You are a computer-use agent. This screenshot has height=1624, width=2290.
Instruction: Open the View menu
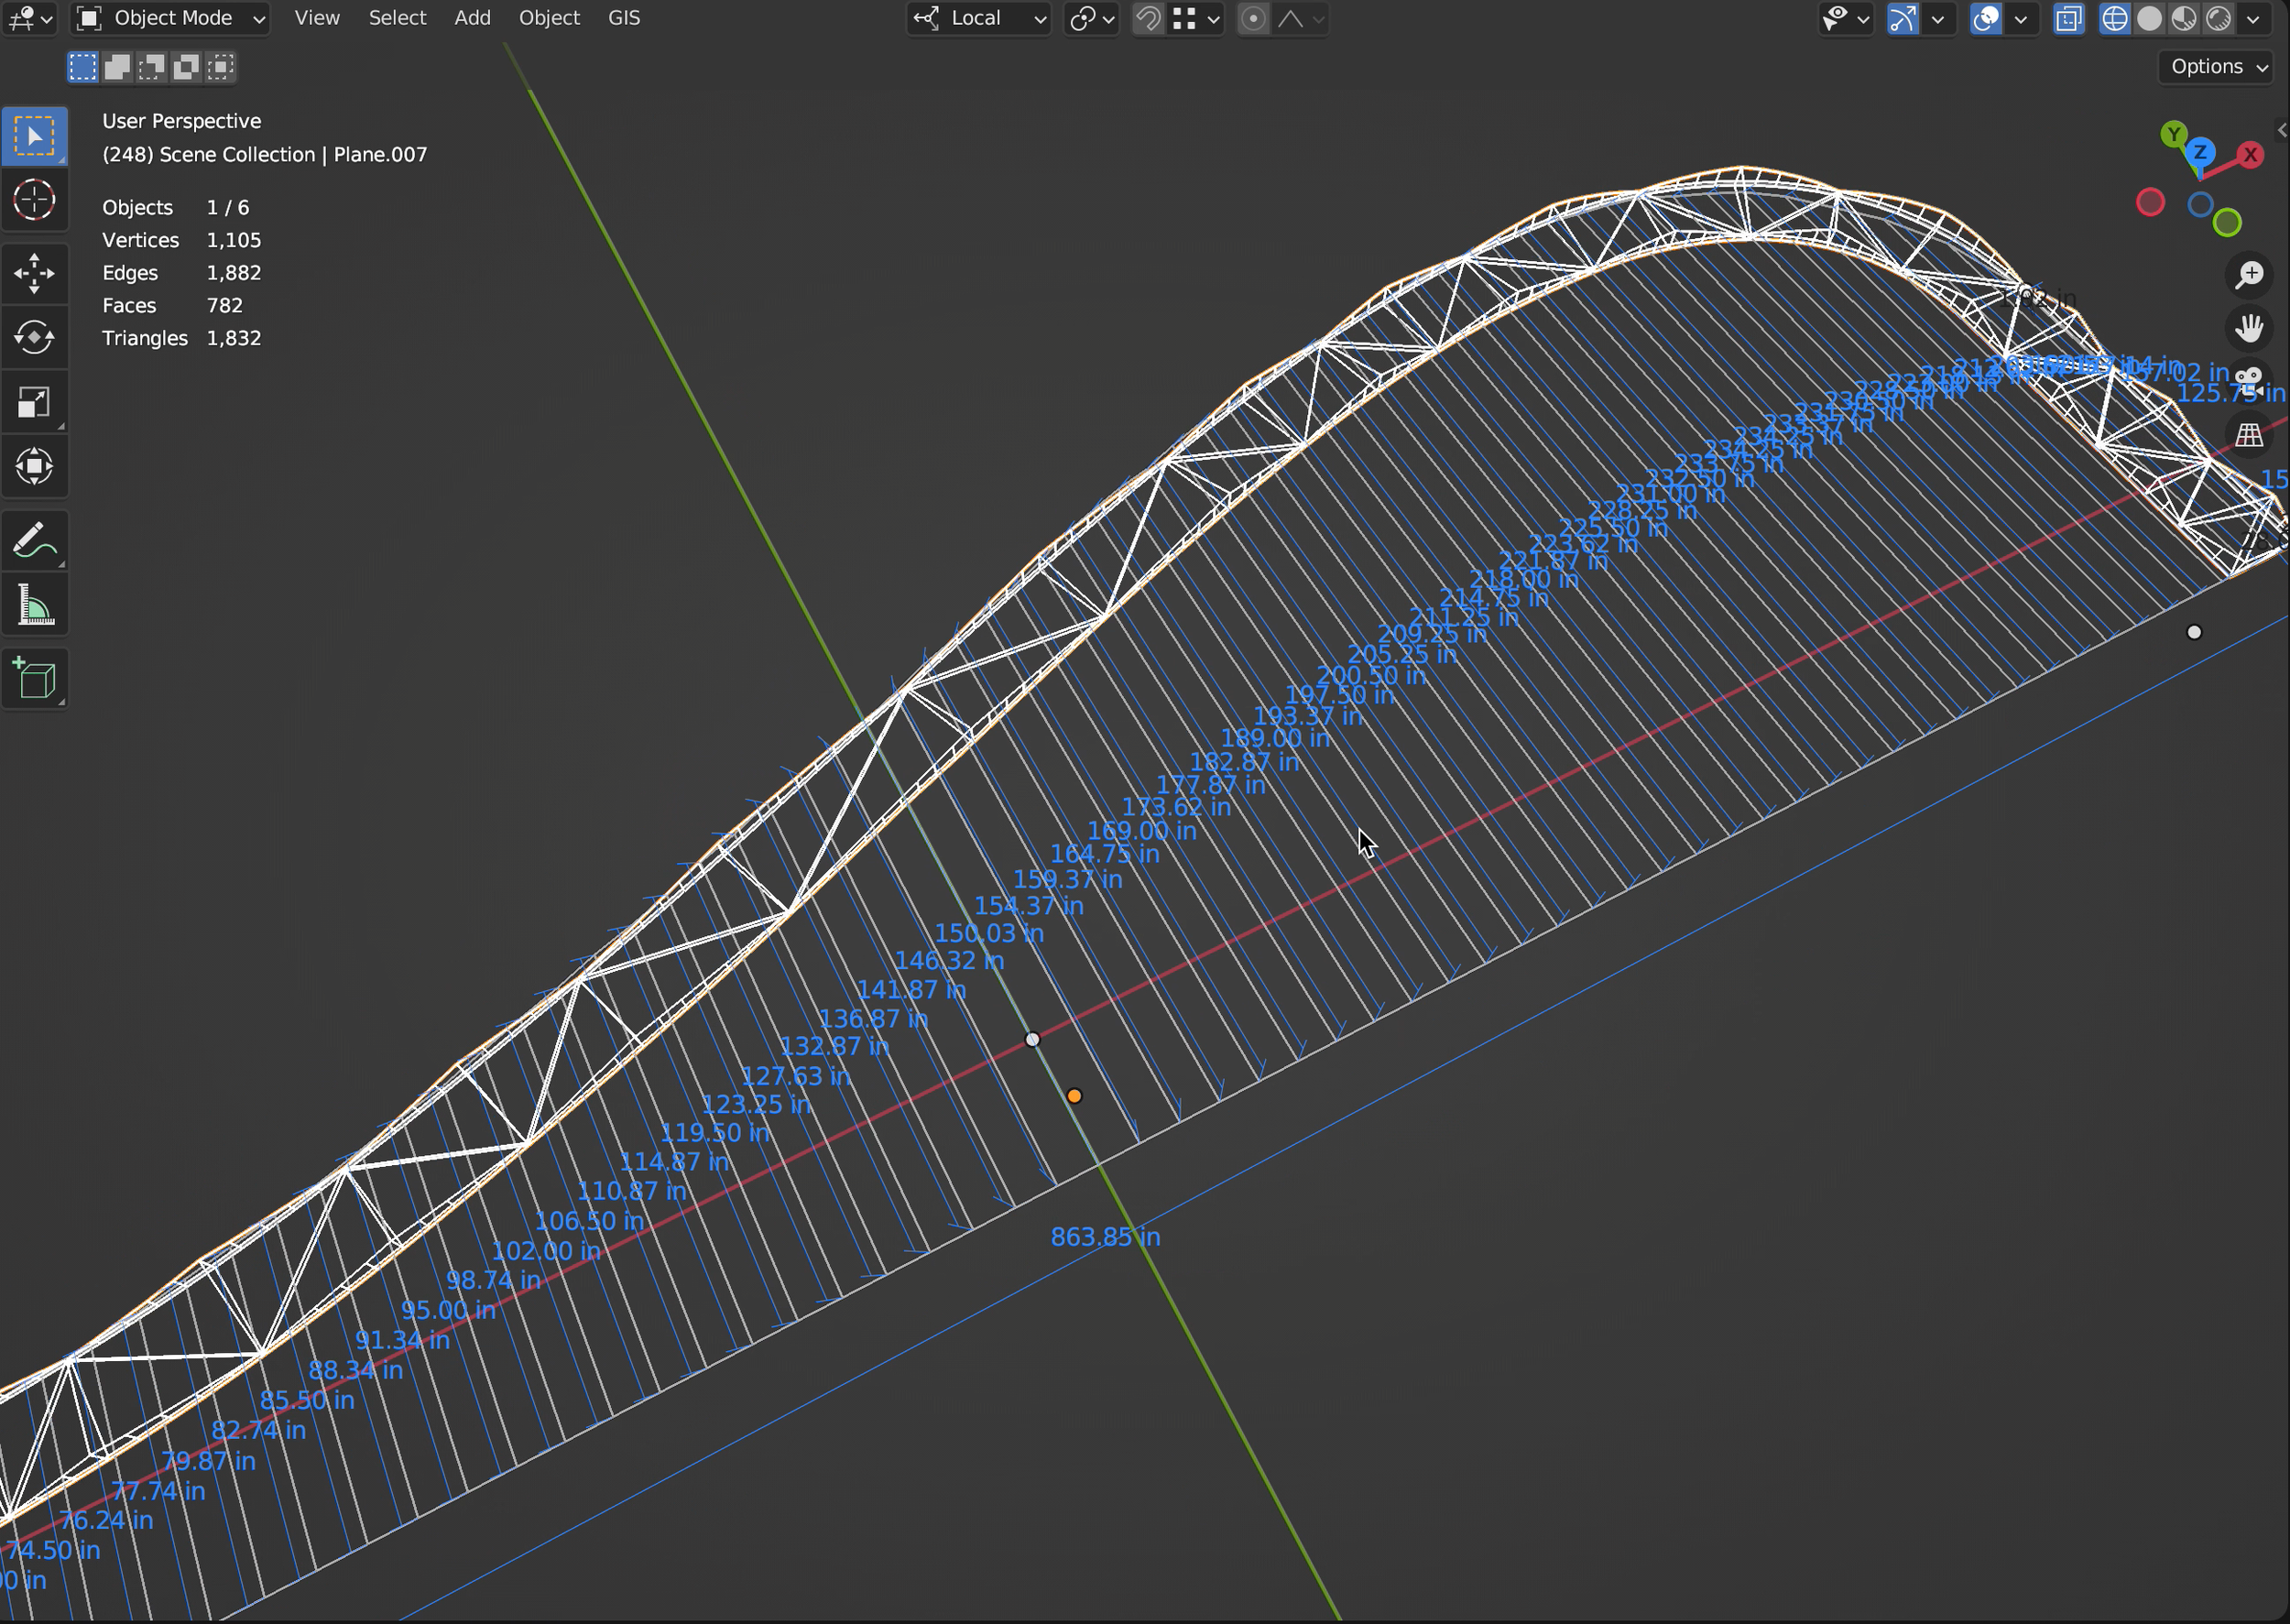point(317,18)
